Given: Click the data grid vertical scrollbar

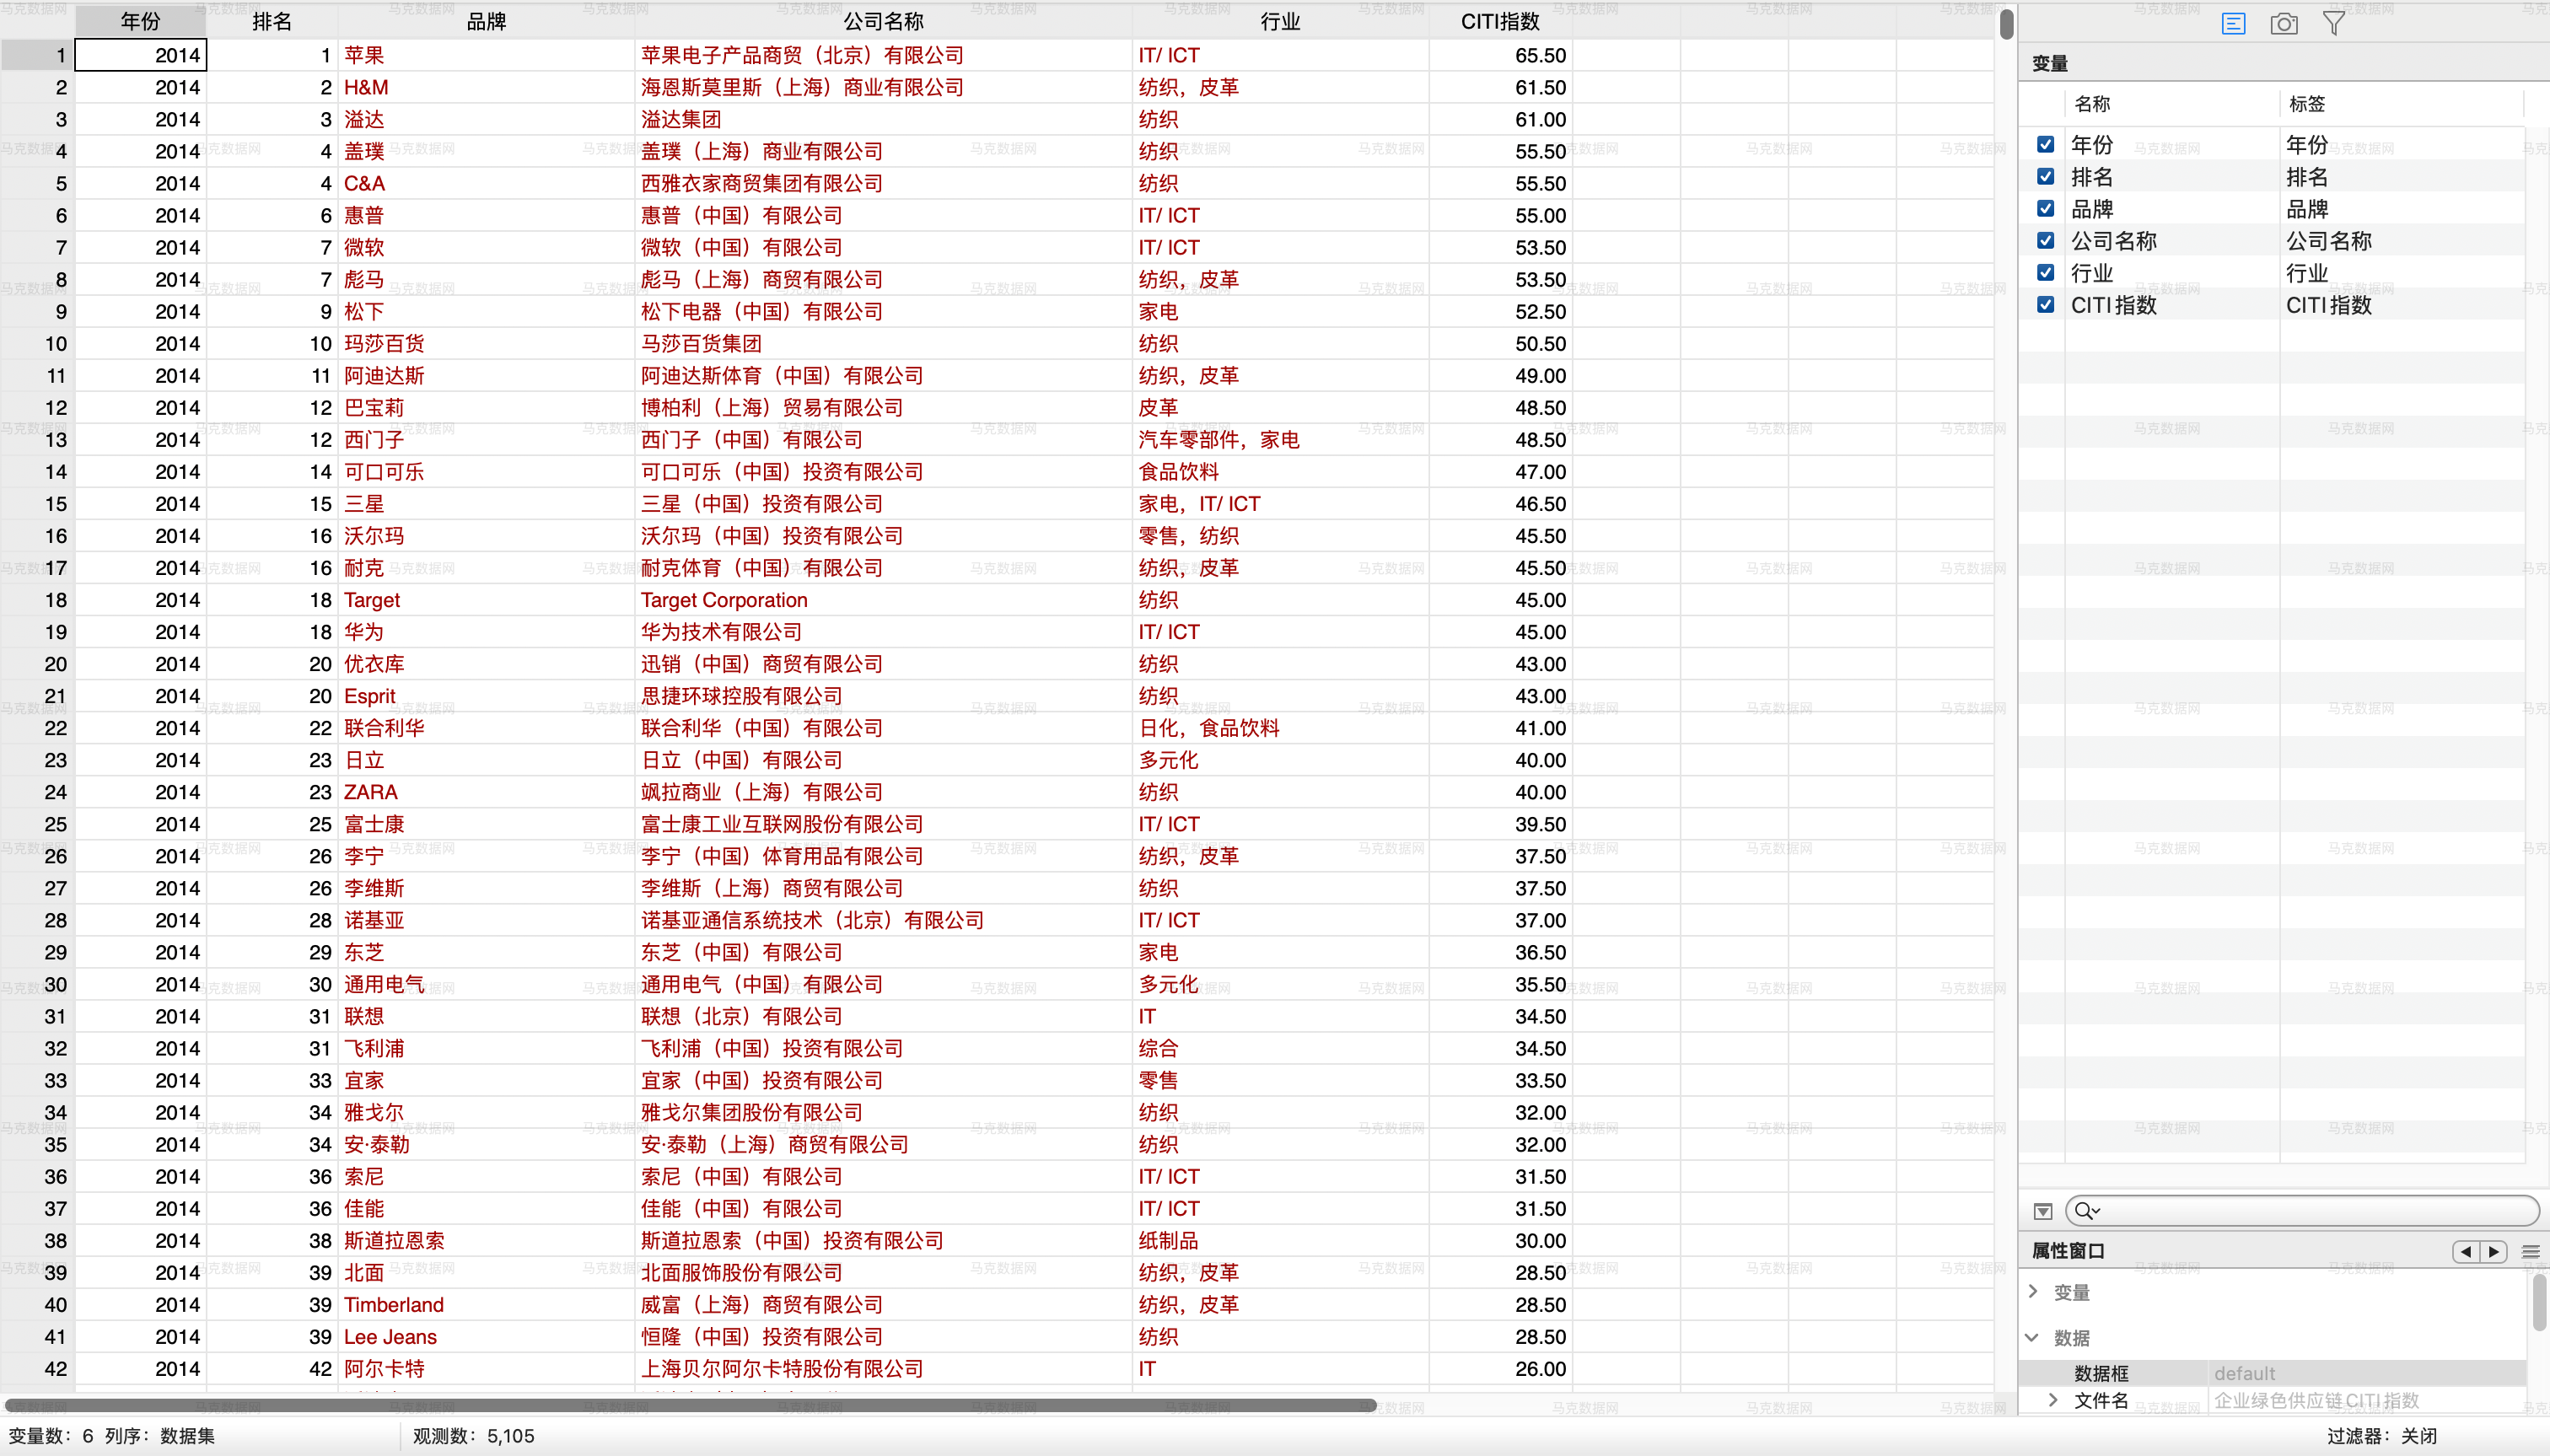Looking at the screenshot, I should coord(2006,25).
